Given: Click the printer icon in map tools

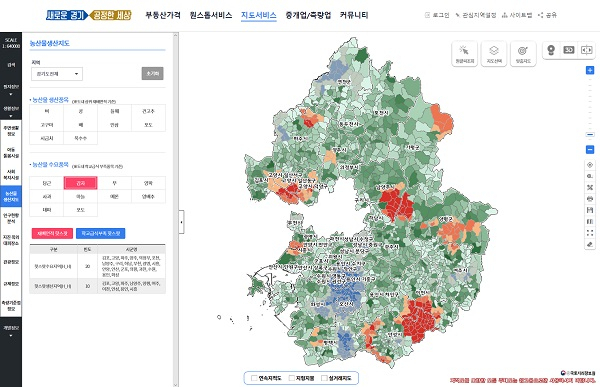Looking at the screenshot, I should [x=590, y=199].
